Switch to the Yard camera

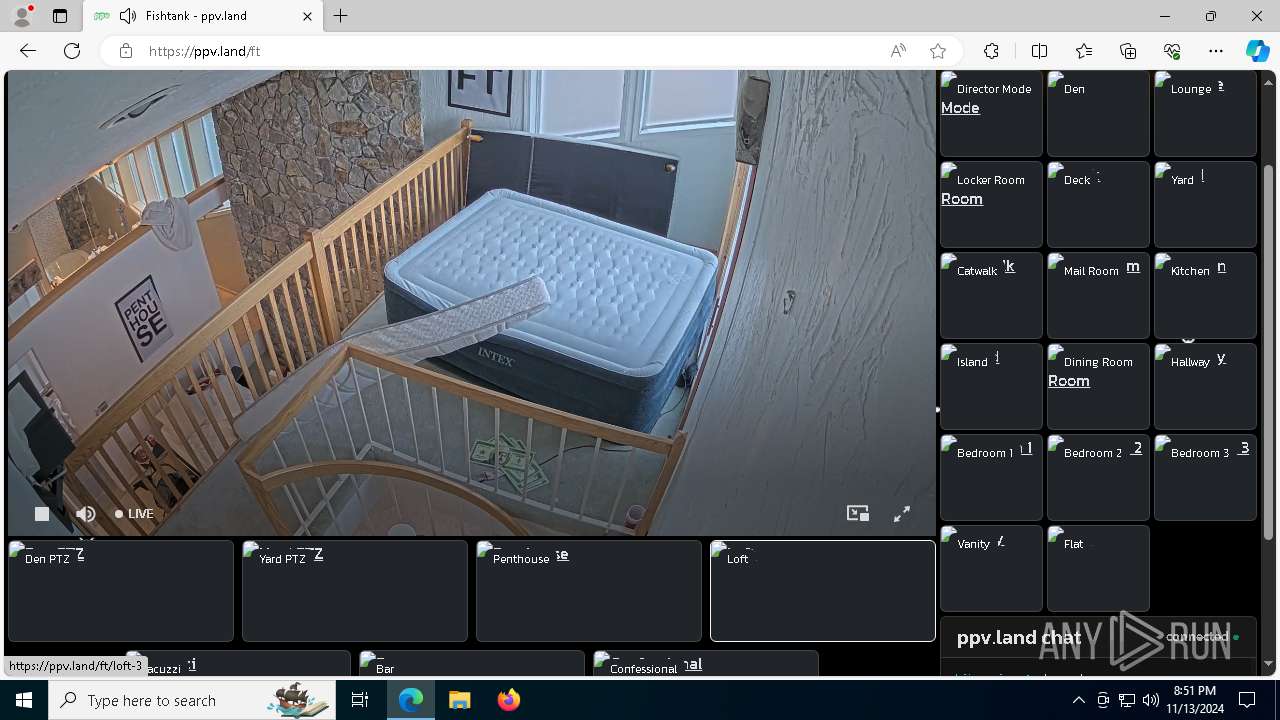click(1205, 204)
